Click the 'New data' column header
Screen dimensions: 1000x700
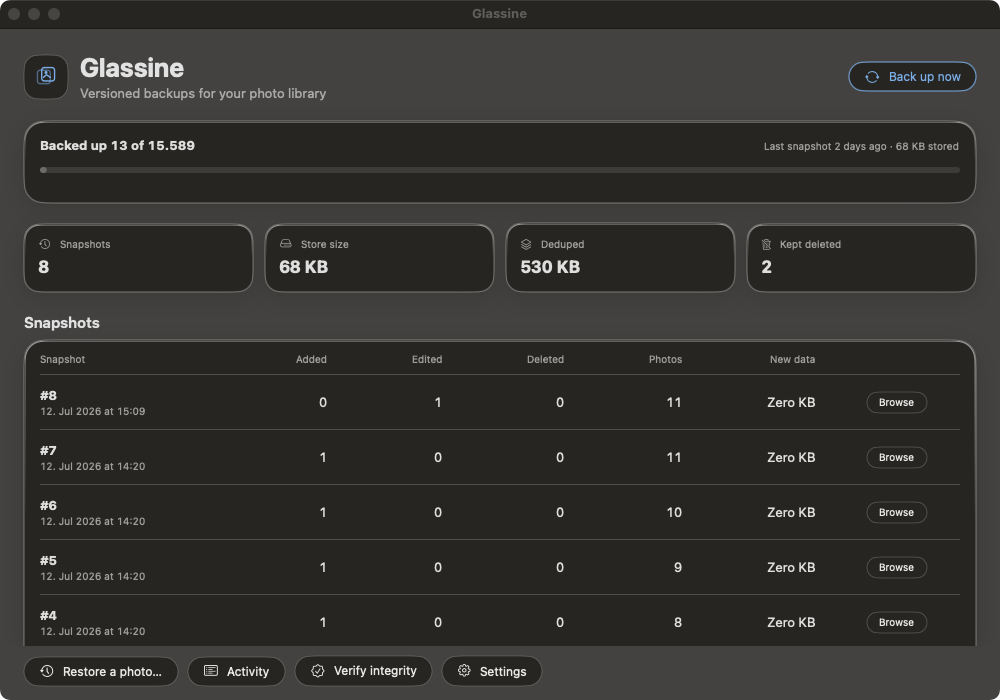pyautogui.click(x=792, y=360)
